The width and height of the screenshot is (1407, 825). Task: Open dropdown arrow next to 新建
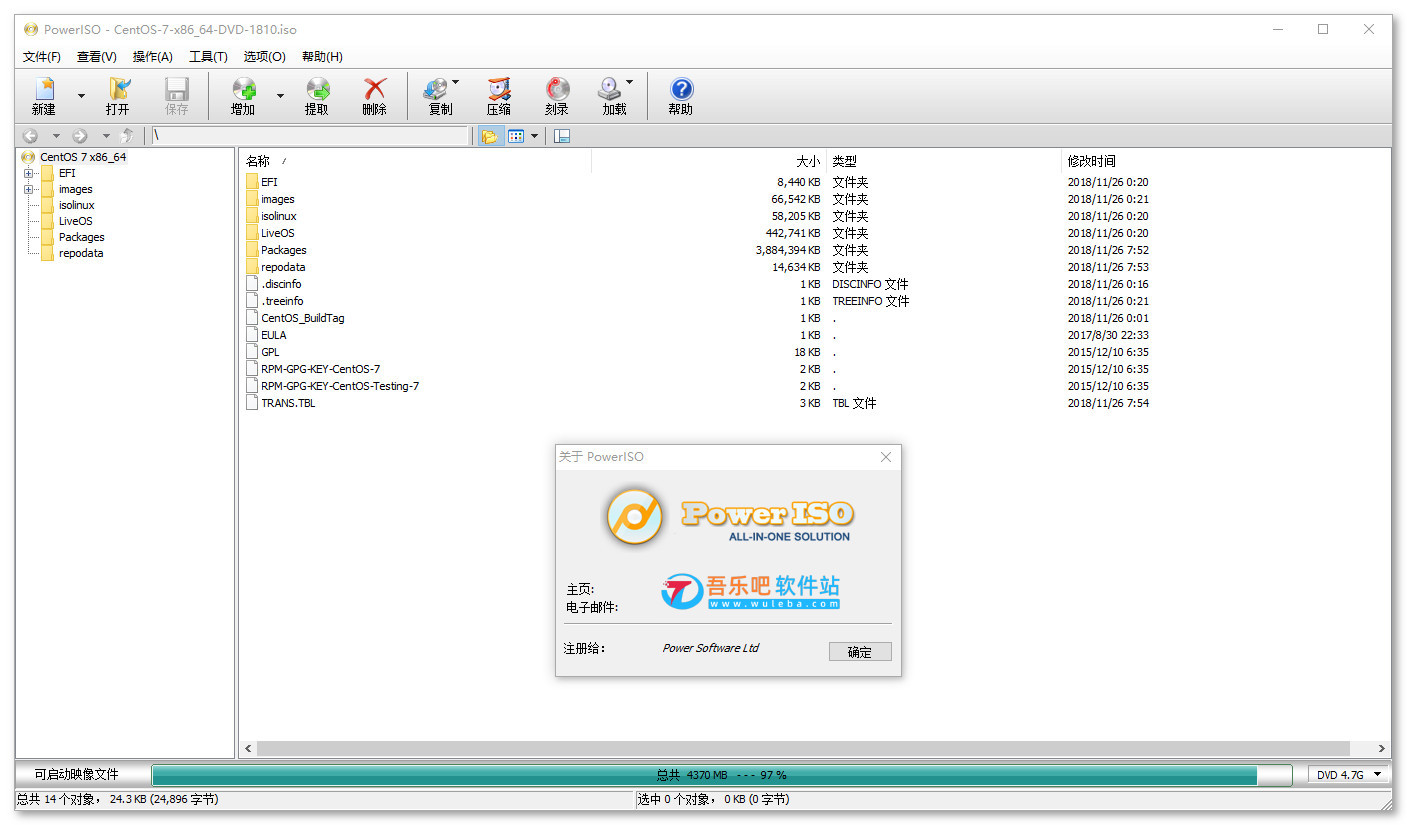(x=82, y=96)
